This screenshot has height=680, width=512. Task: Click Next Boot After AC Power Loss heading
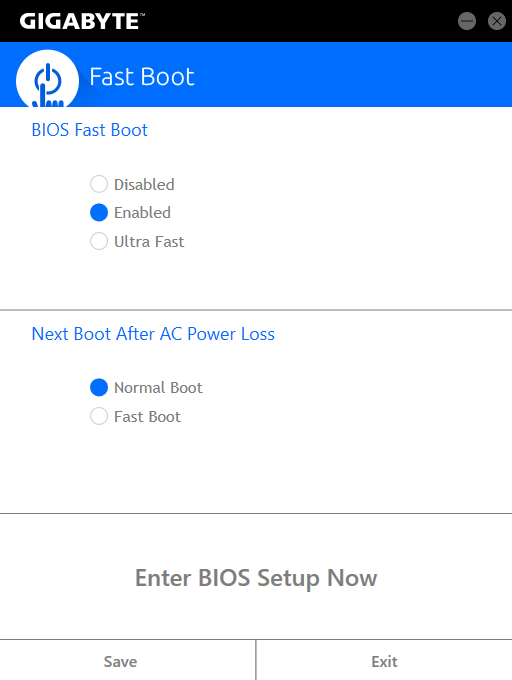pyautogui.click(x=153, y=334)
